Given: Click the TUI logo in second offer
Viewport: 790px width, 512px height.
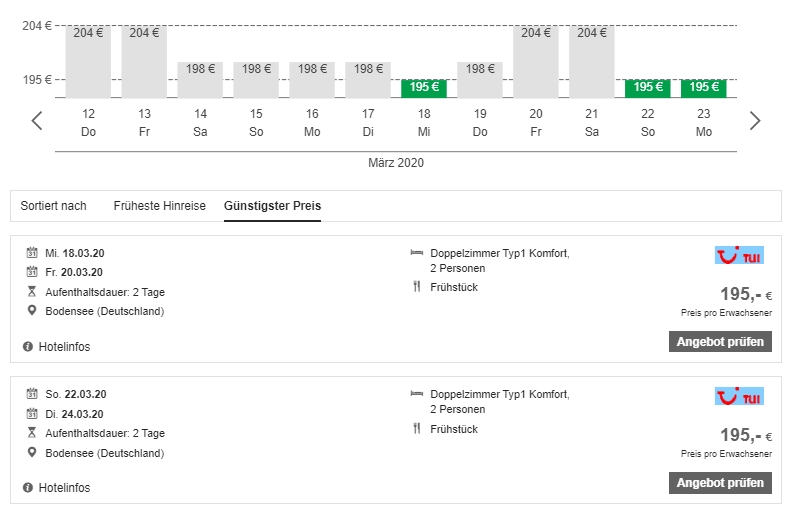Looking at the screenshot, I should coord(739,397).
